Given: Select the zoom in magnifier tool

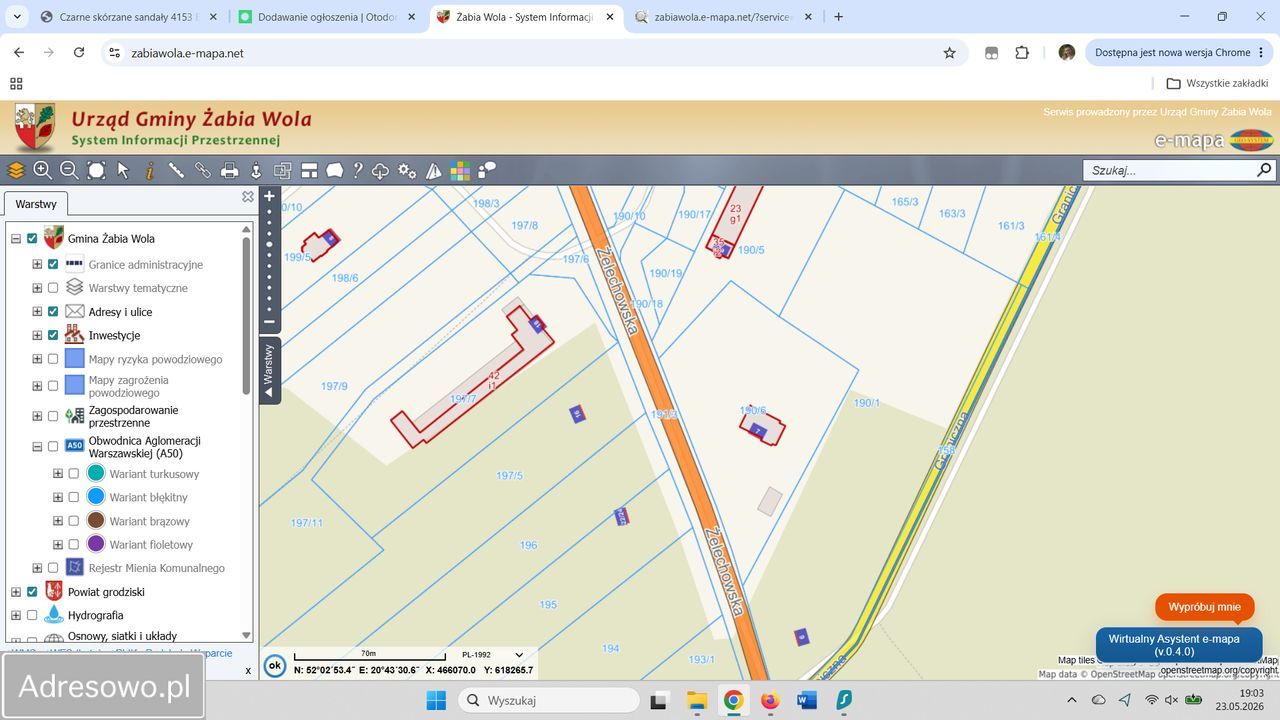Looking at the screenshot, I should click(42, 170).
